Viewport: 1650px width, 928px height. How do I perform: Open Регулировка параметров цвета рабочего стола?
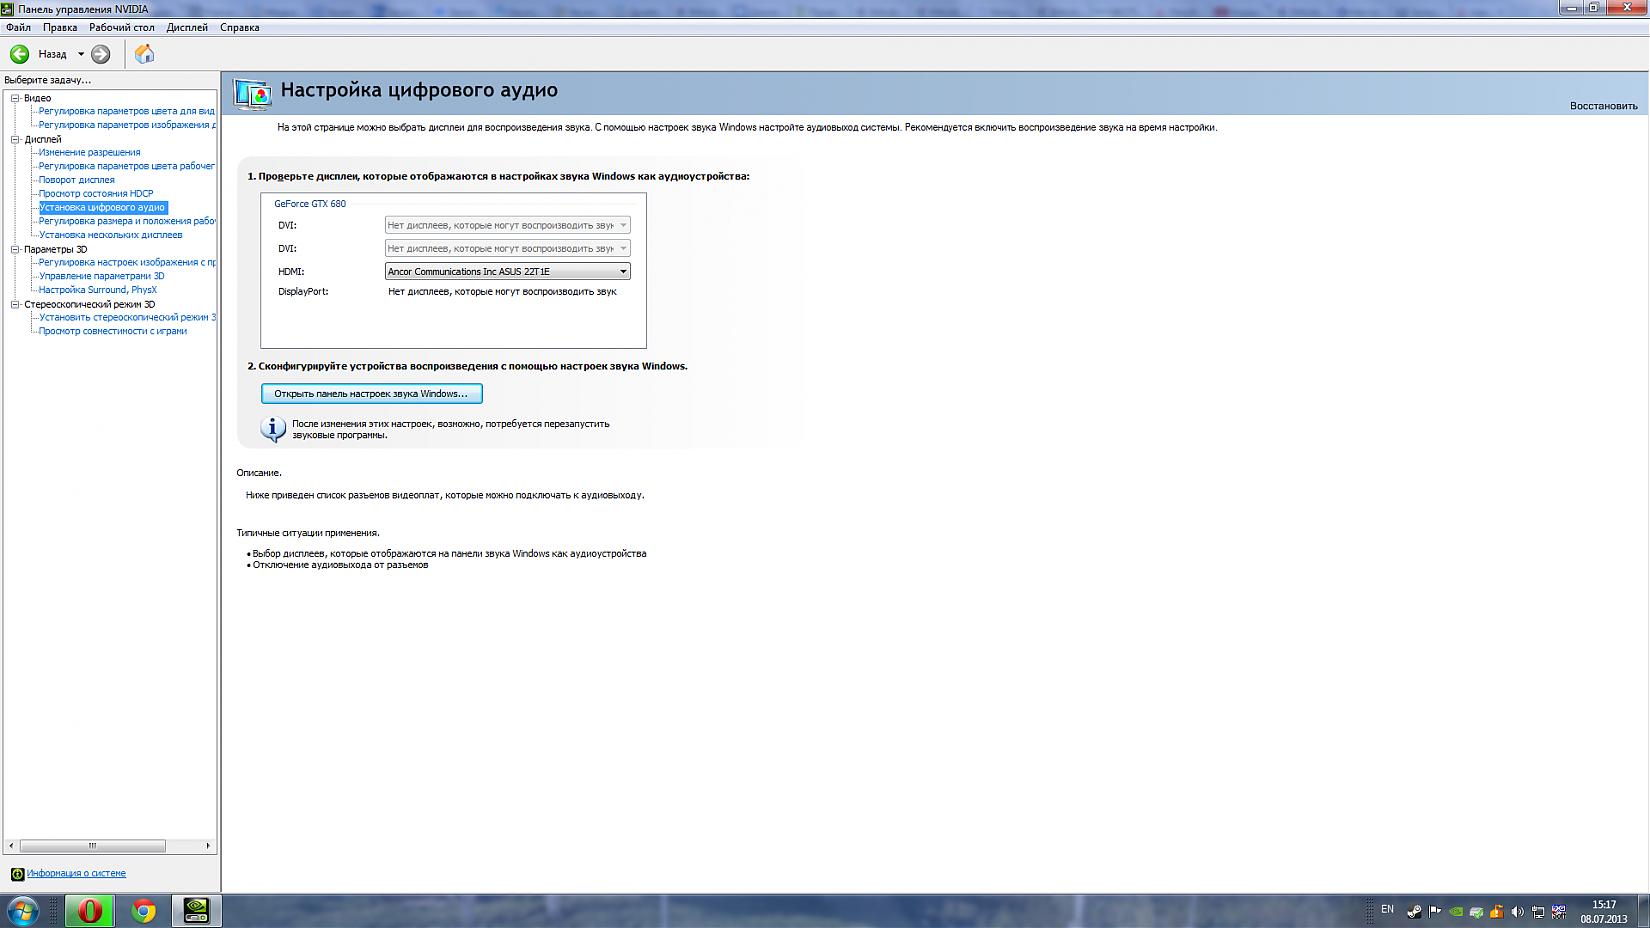coord(126,166)
